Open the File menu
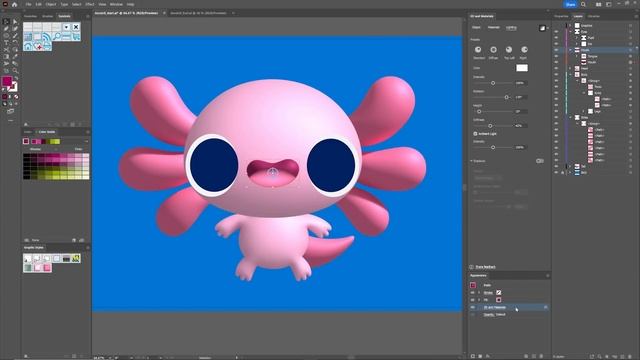Screen dimensions: 640x360 click(x=29, y=4)
